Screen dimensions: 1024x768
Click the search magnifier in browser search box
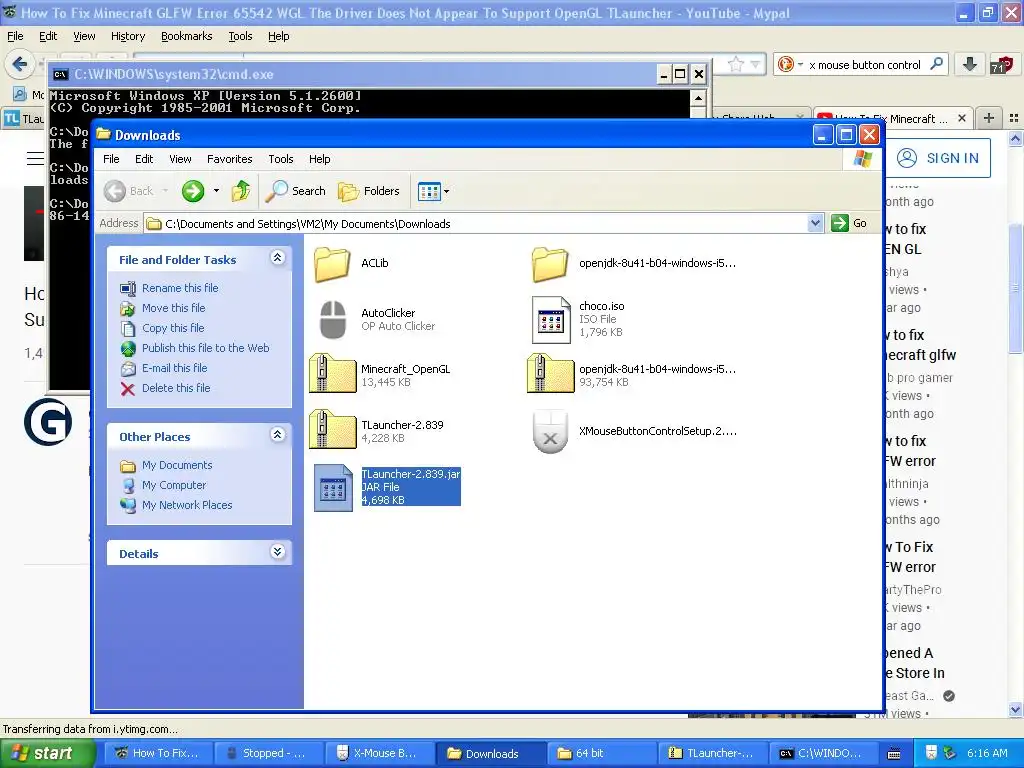tap(937, 64)
